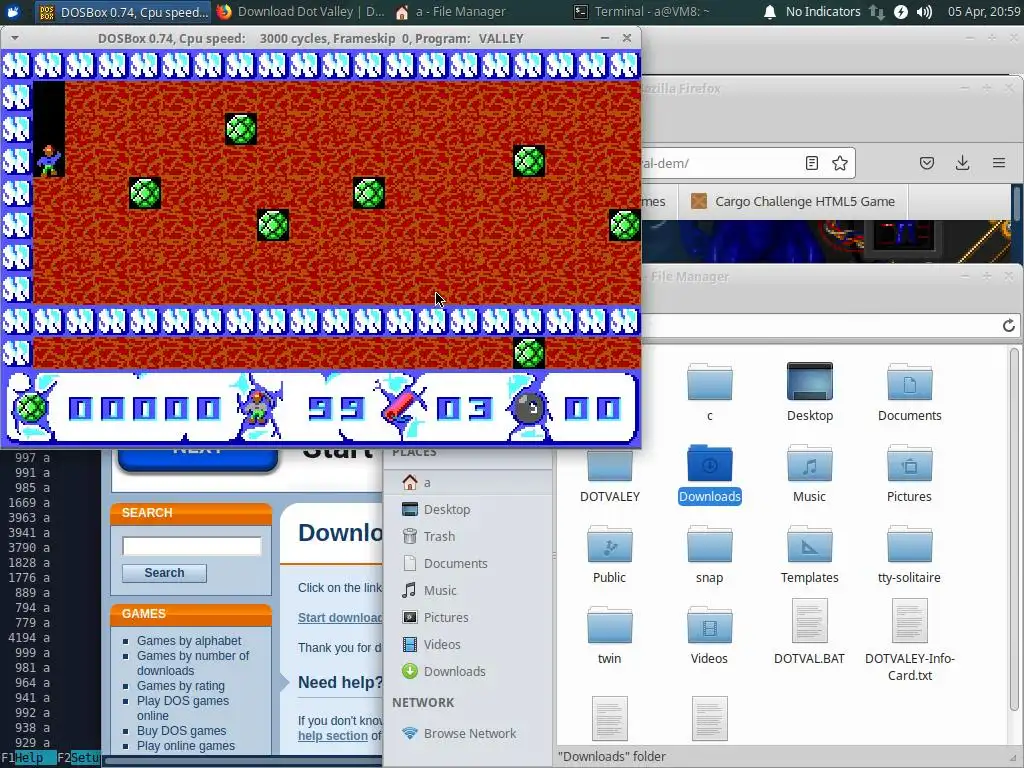Open the power manager icon in panel

[901, 12]
